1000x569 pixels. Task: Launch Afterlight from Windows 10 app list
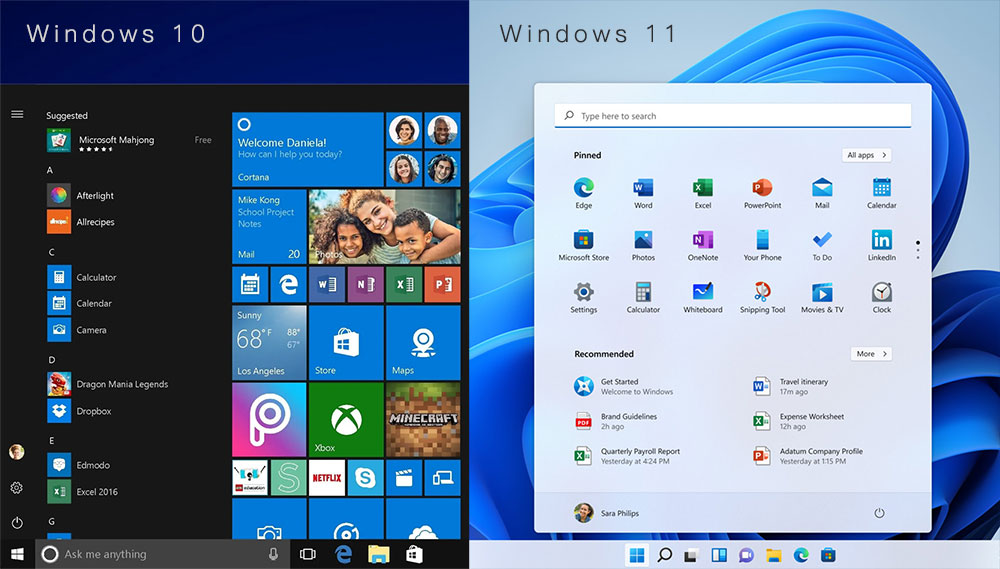click(81, 195)
